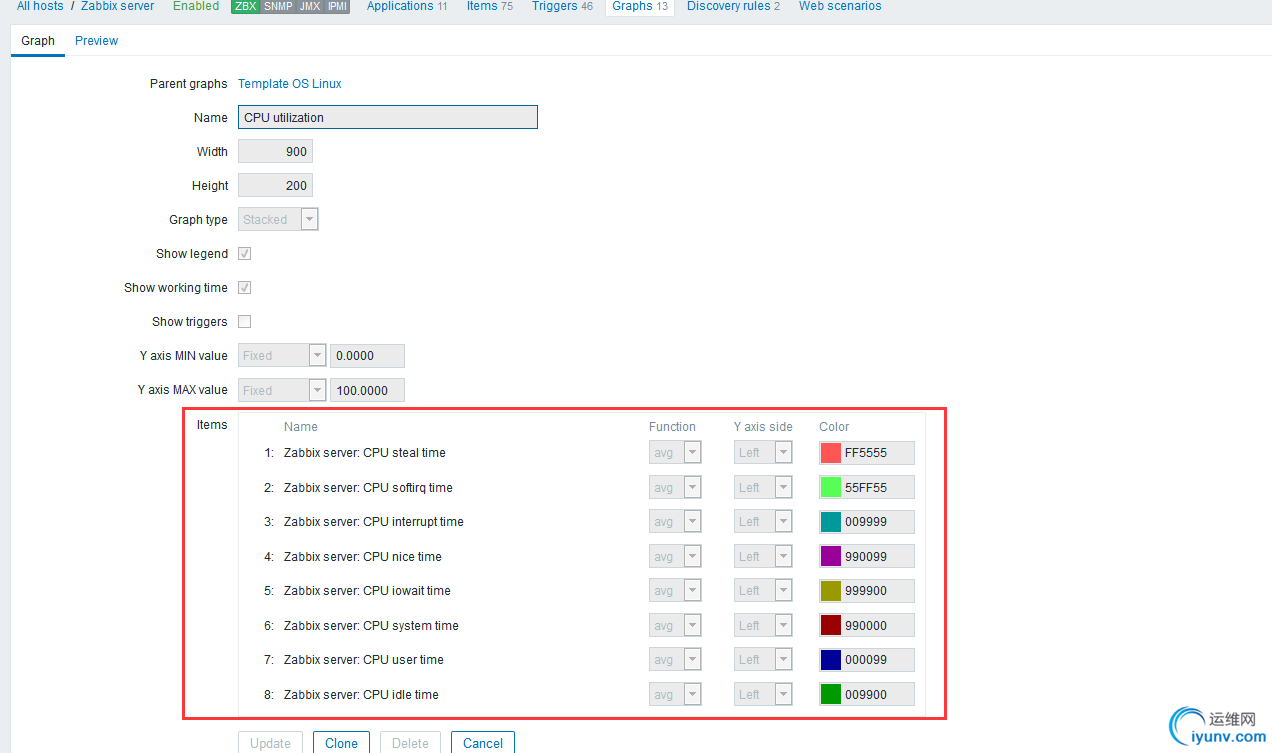Toggle the Show legend checkbox
Image resolution: width=1272 pixels, height=753 pixels.
[244, 254]
